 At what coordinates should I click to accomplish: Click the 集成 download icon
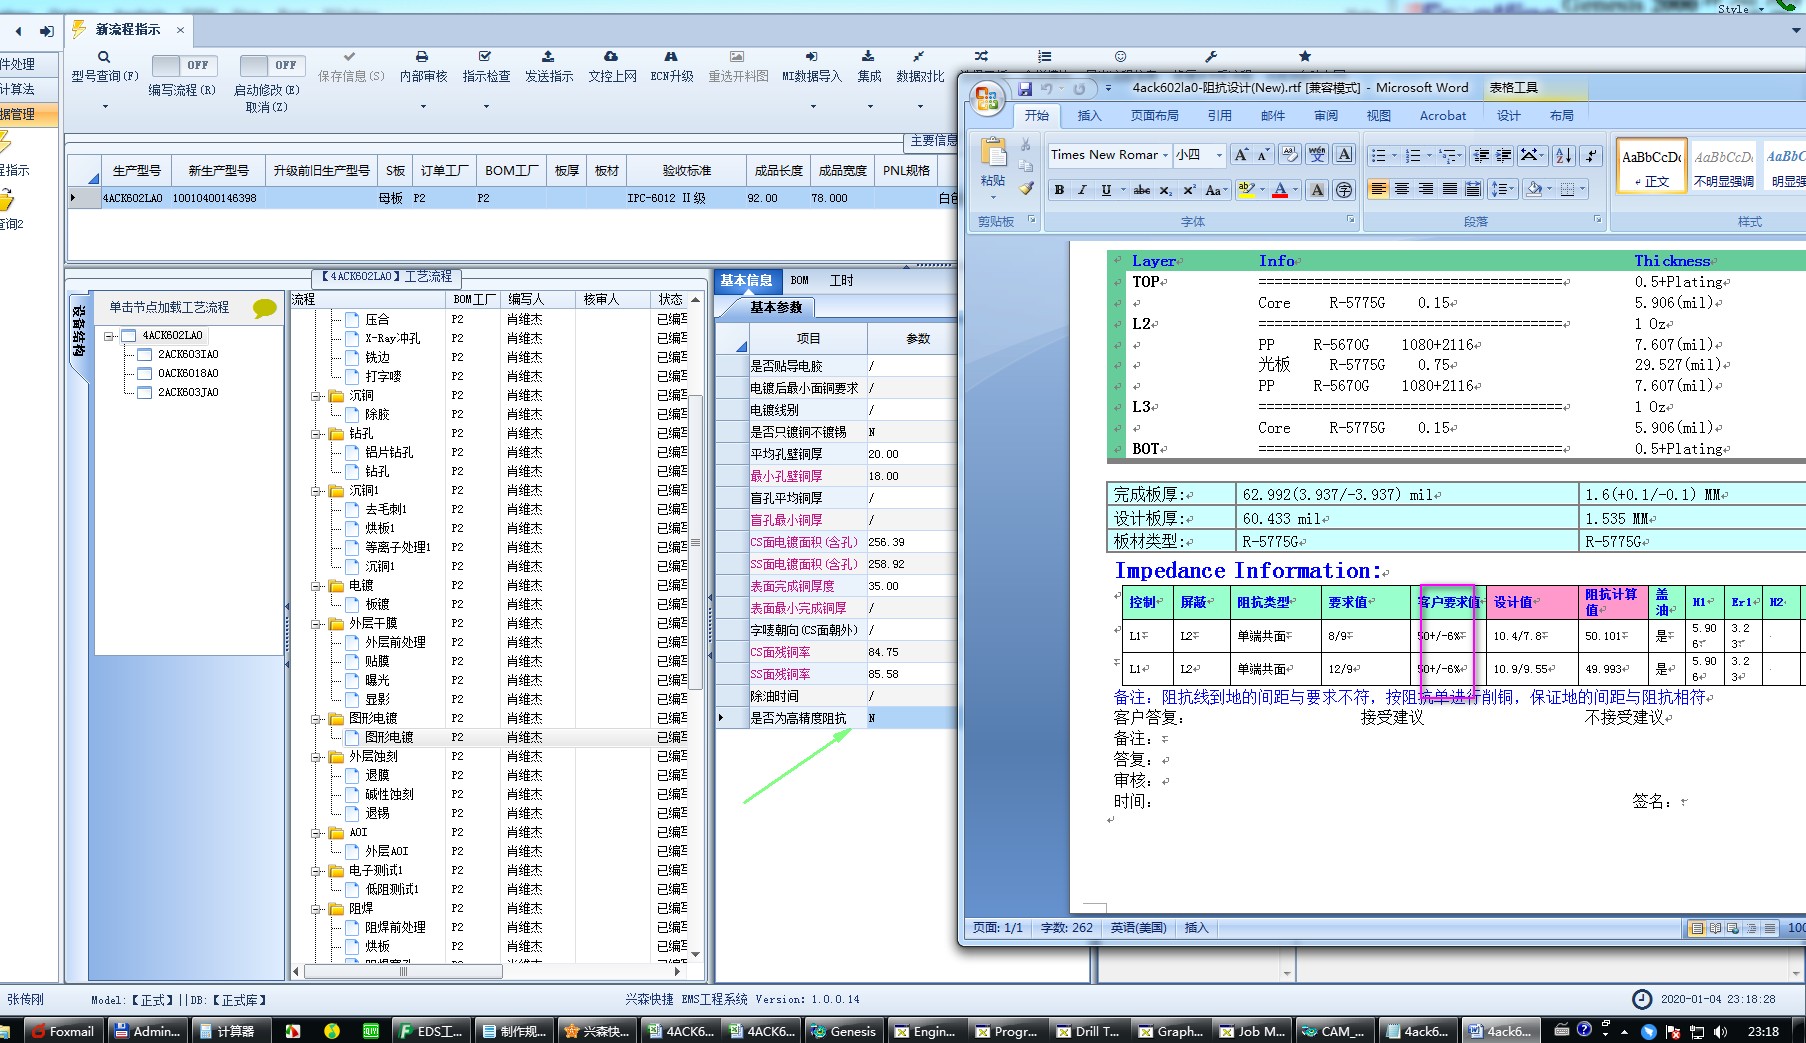coord(868,57)
